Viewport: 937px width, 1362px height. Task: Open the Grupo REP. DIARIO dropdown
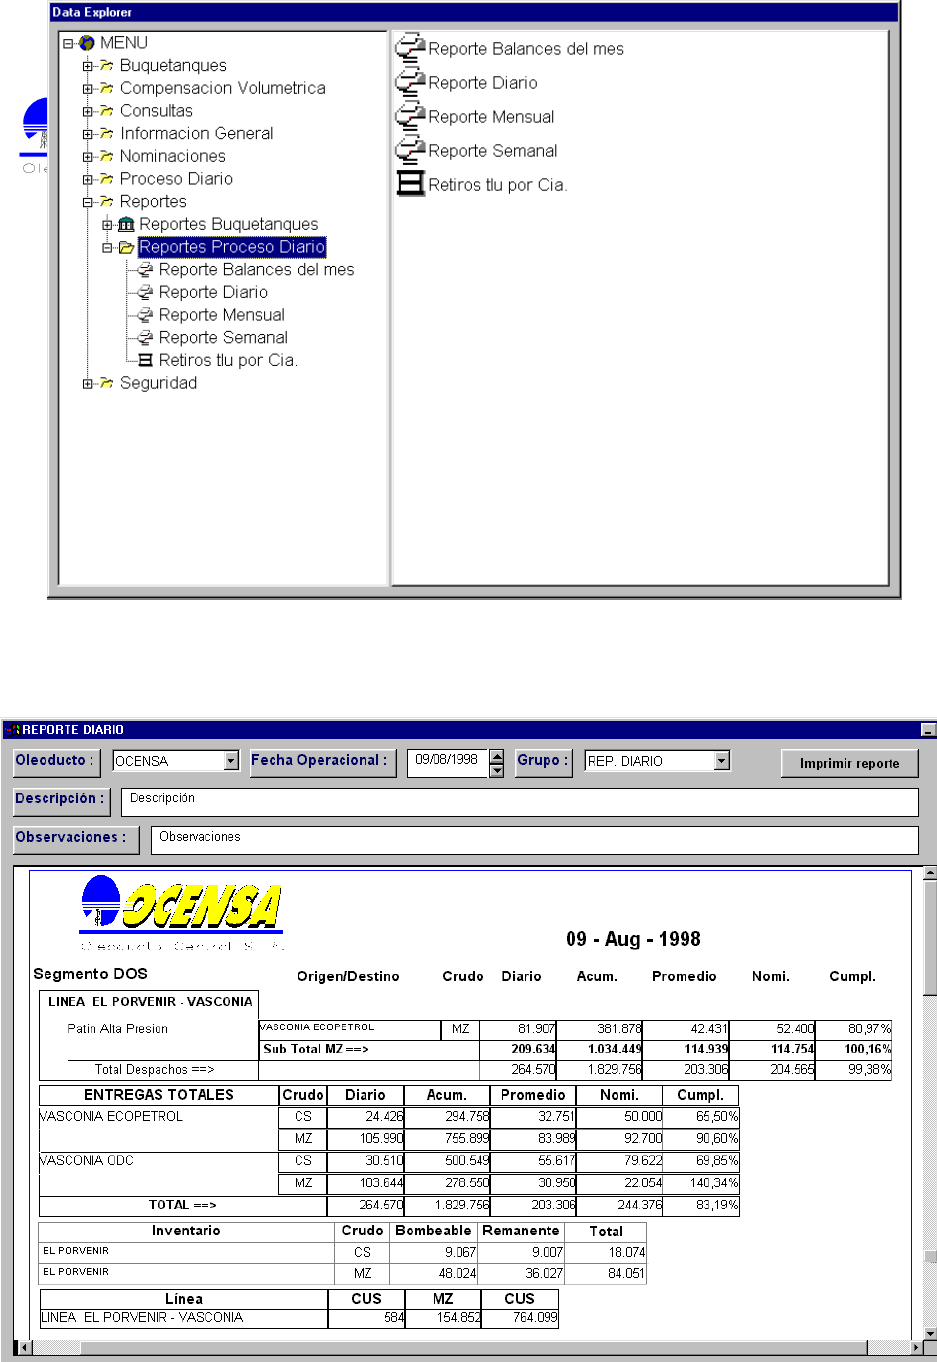(x=722, y=761)
